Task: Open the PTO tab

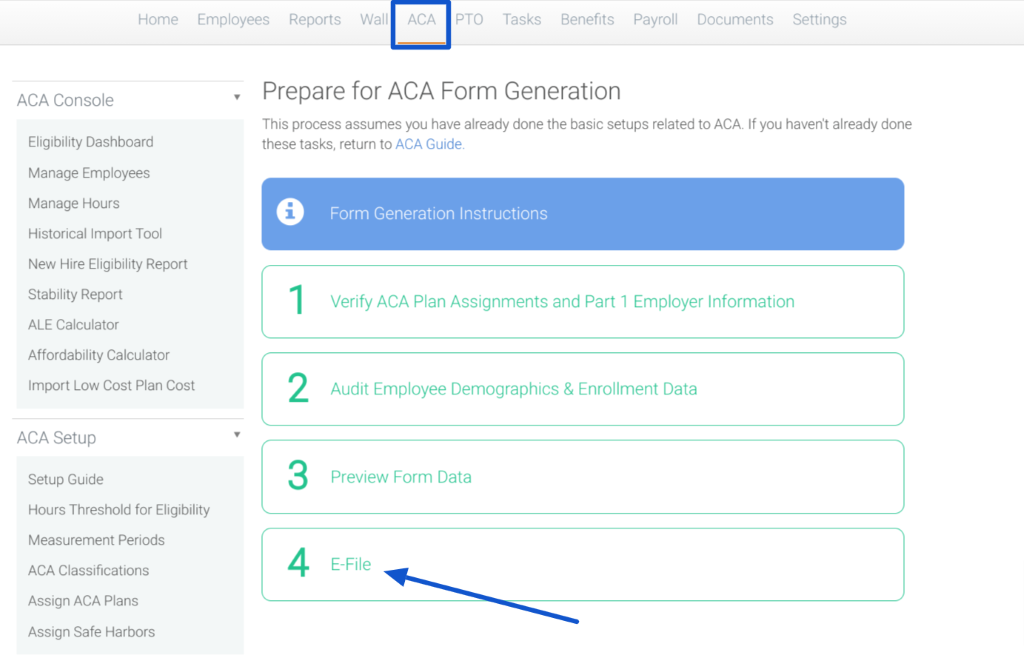Action: tap(469, 20)
